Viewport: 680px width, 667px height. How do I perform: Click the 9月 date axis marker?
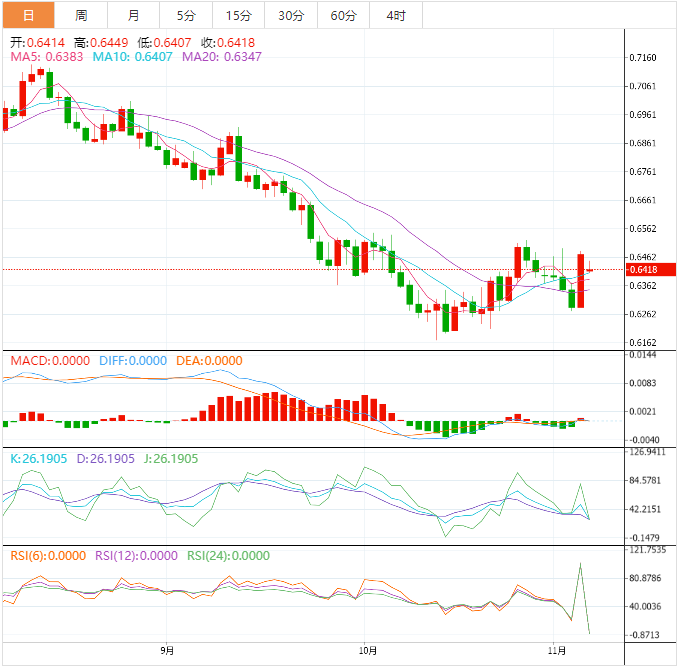pyautogui.click(x=167, y=651)
